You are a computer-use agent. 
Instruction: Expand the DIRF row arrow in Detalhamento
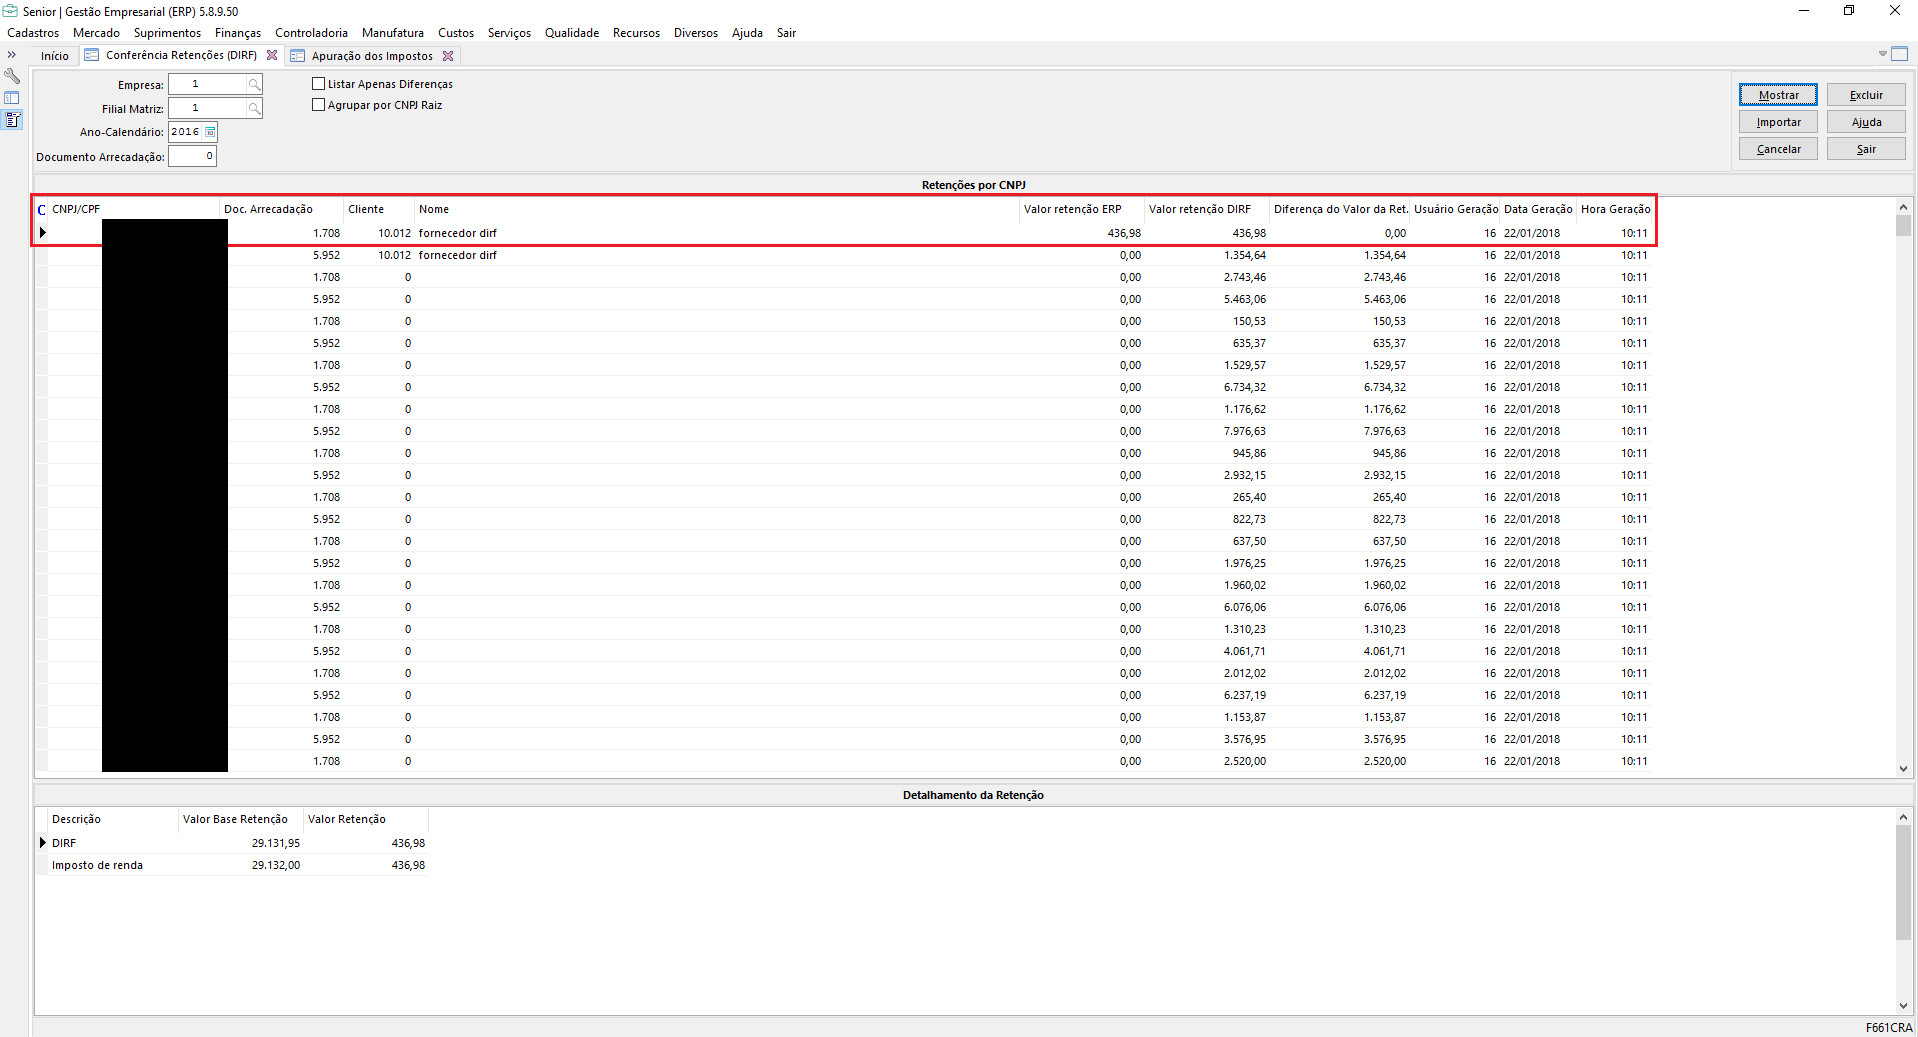42,843
